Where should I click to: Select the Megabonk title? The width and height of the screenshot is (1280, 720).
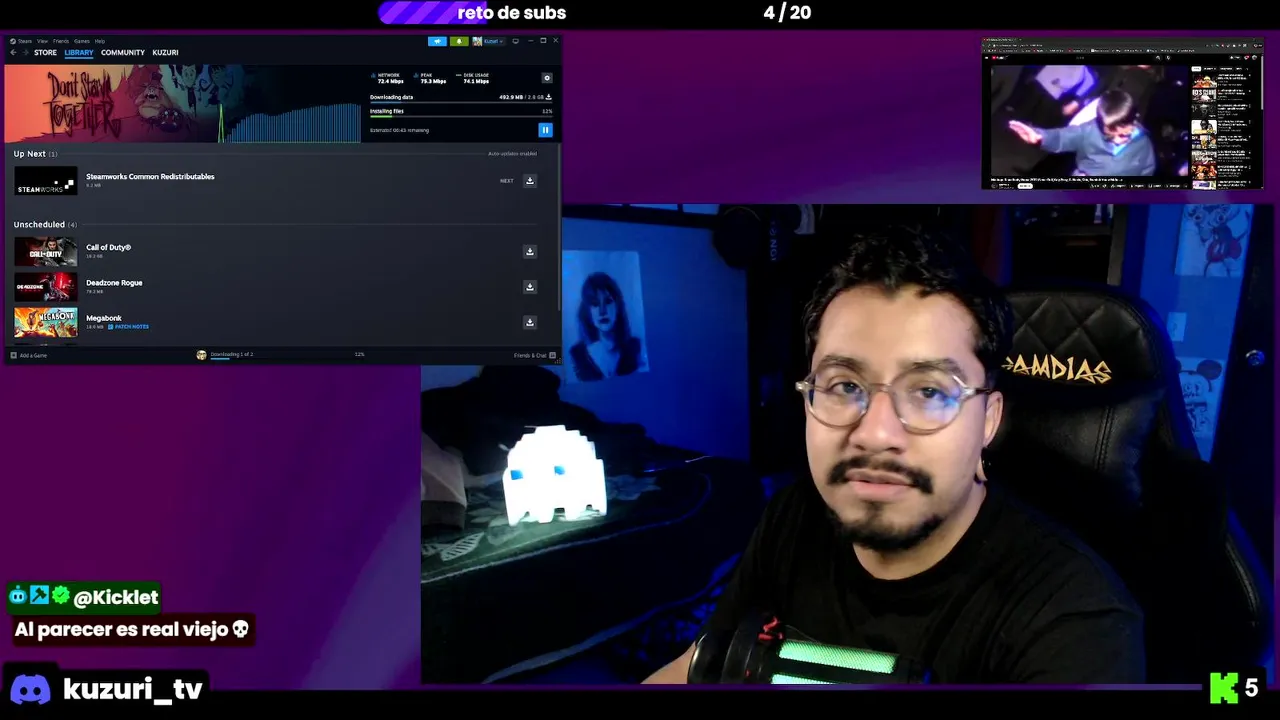(104, 318)
